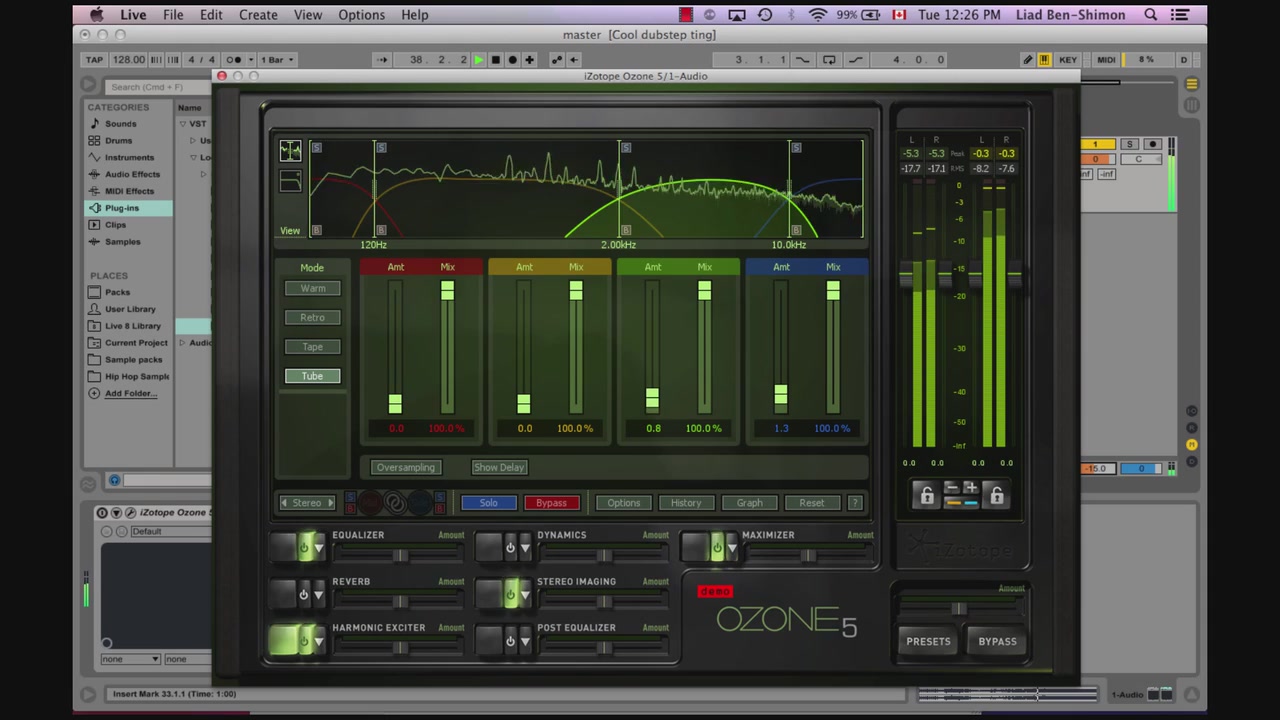This screenshot has height=720, width=1280.
Task: Open Equalizer preset arrow dropdown
Action: pyautogui.click(x=319, y=548)
